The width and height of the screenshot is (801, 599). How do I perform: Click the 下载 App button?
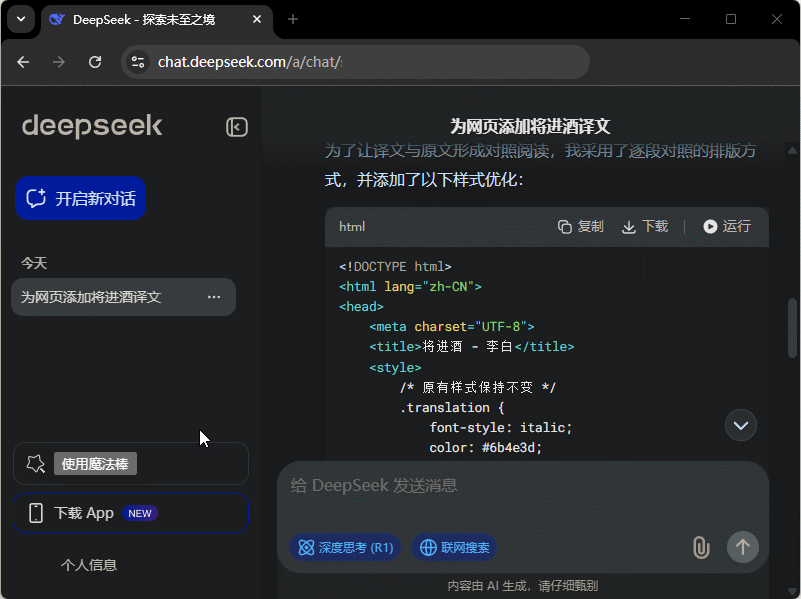130,513
